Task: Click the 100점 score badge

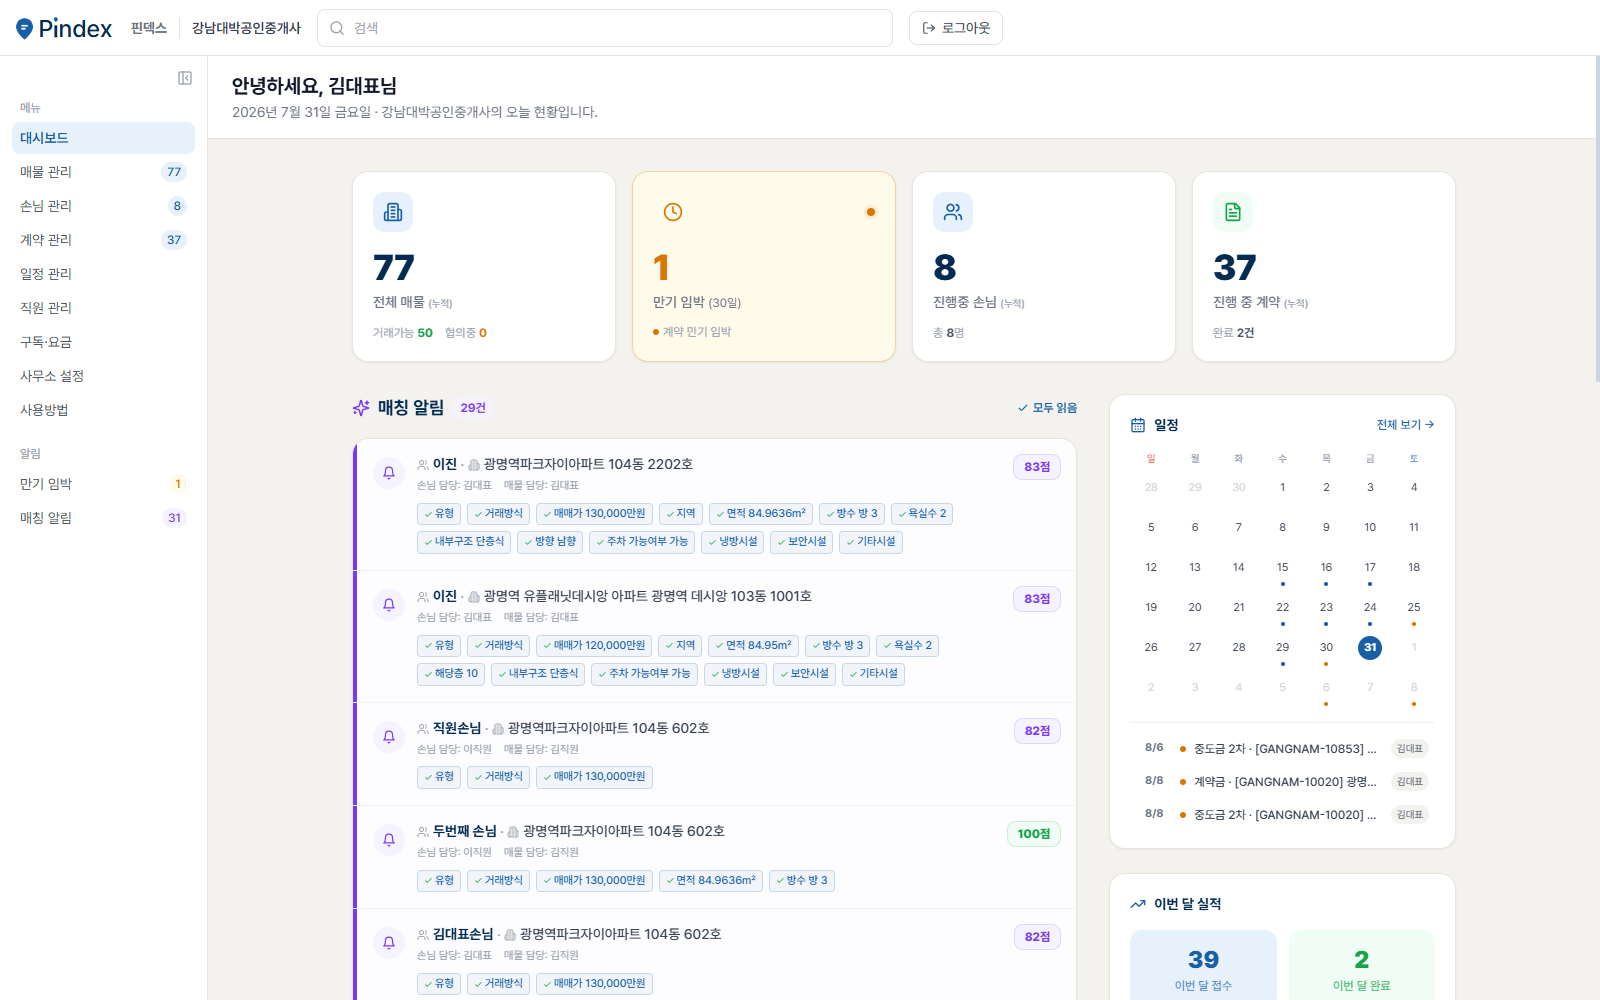Action: coord(1033,834)
